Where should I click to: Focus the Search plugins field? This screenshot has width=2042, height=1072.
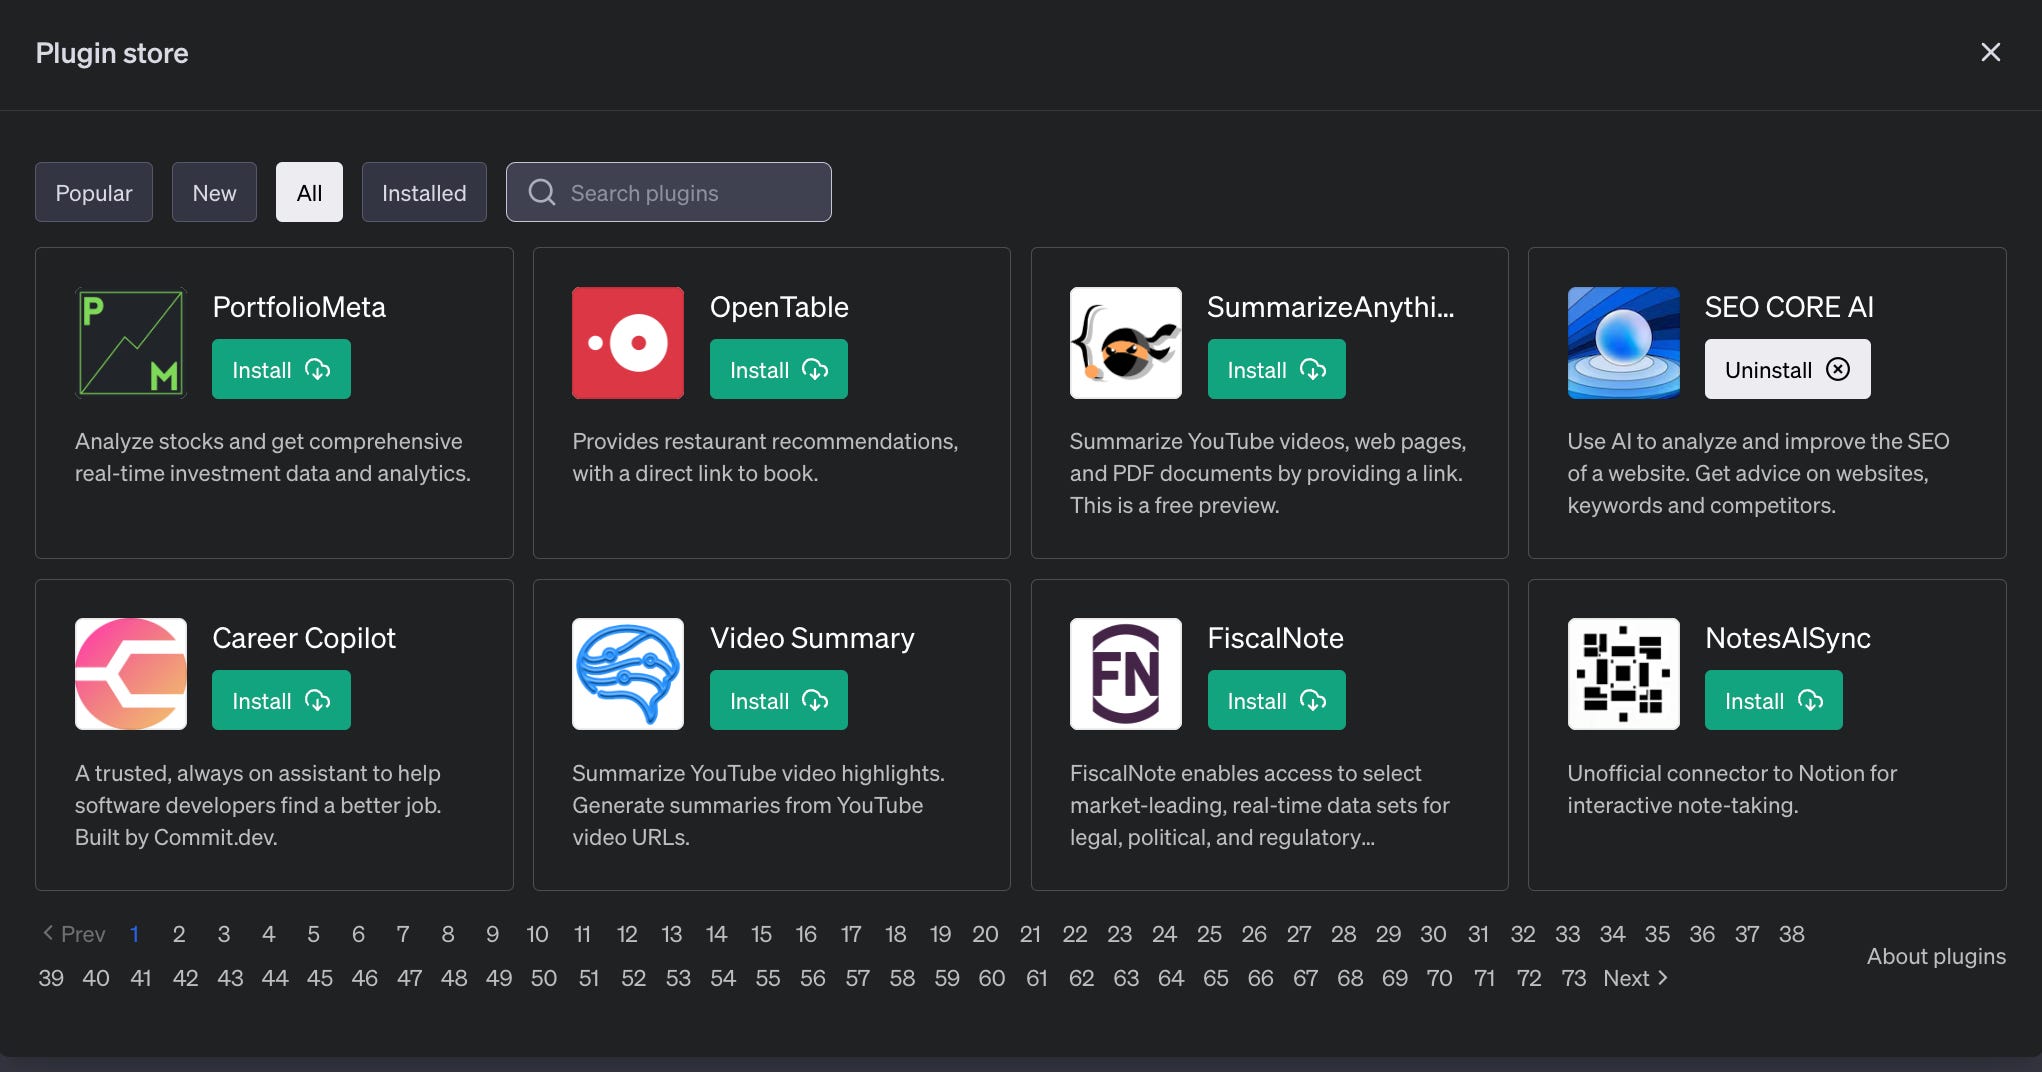coord(669,192)
